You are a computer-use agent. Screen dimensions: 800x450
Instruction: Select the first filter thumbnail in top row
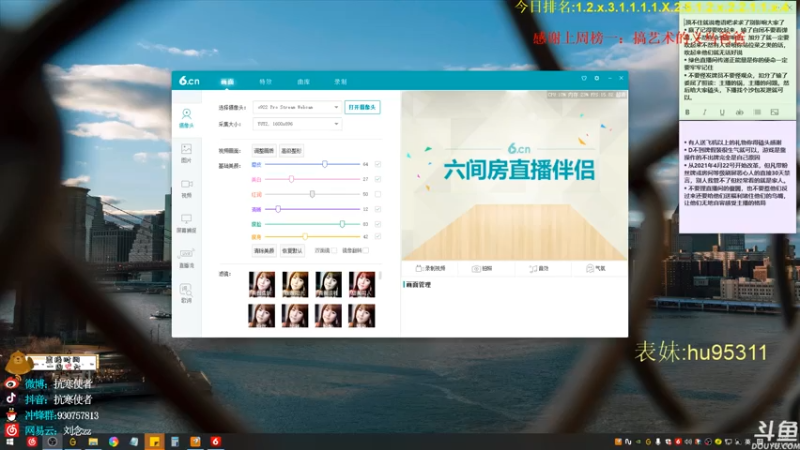pyautogui.click(x=262, y=284)
